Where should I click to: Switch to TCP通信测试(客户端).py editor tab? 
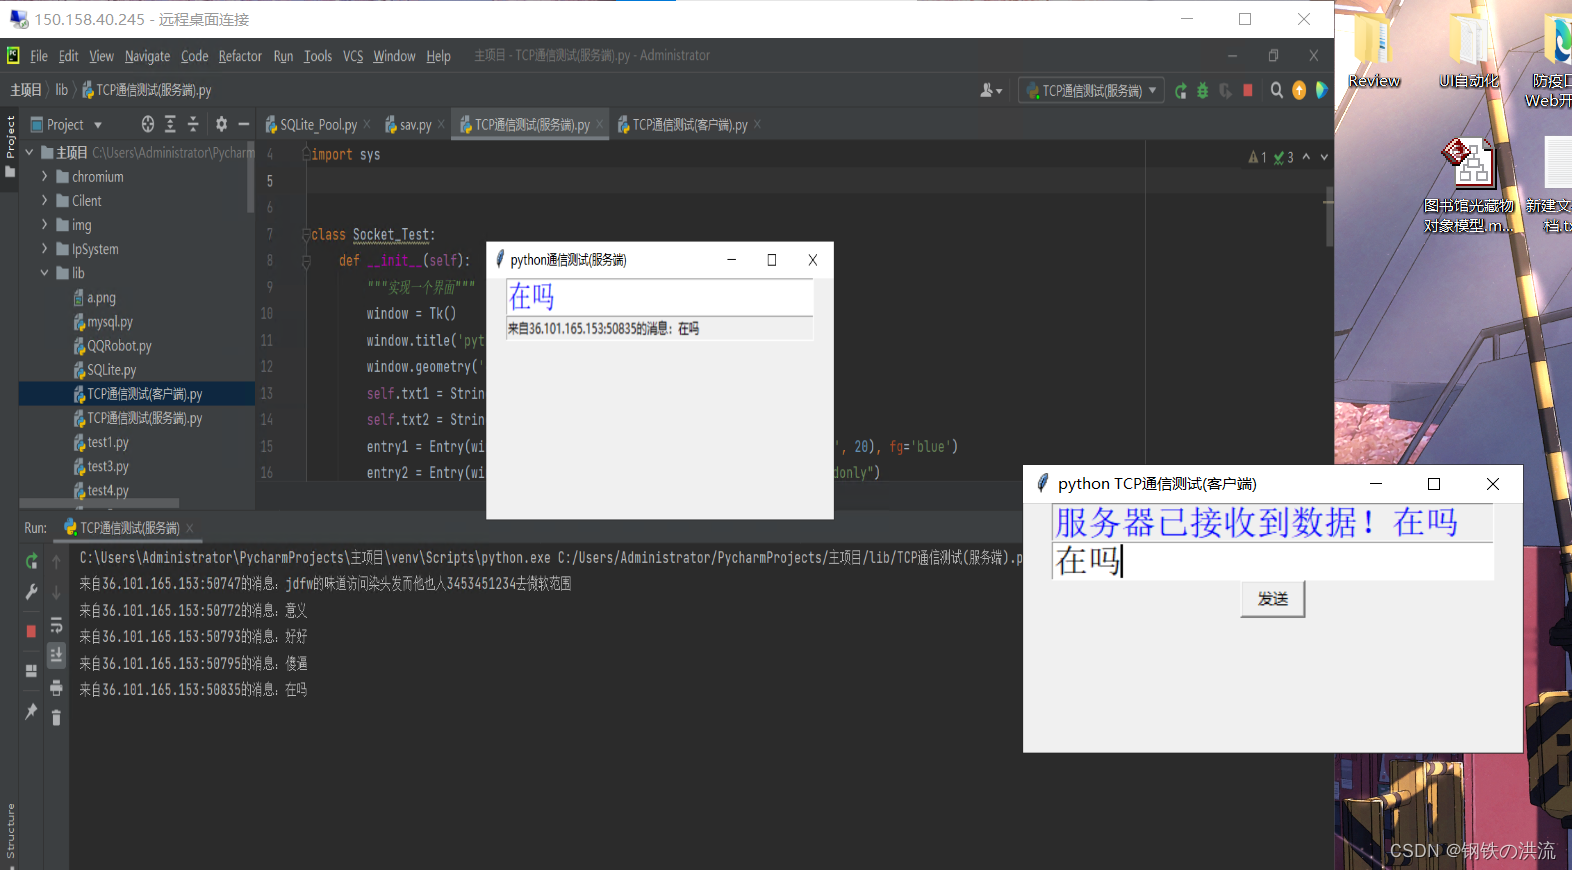689,125
